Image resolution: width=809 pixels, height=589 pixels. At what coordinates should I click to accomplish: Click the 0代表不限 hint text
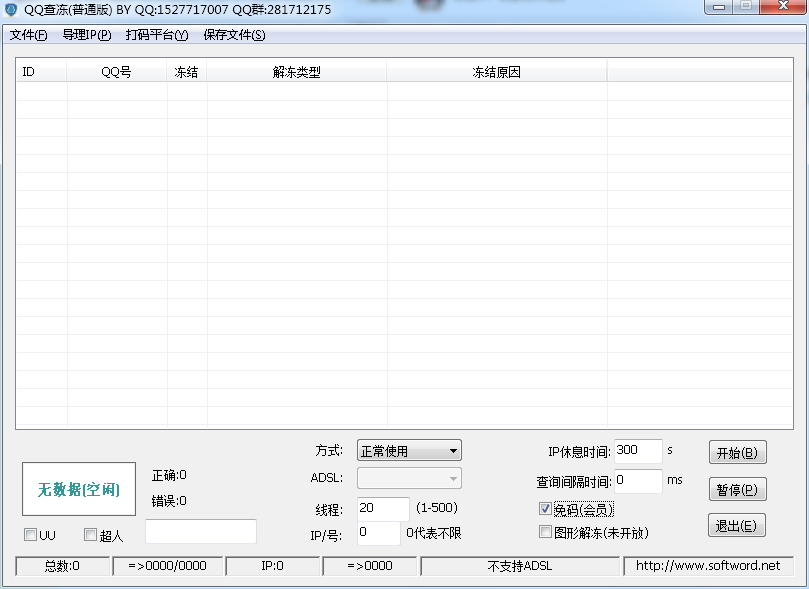coord(433,533)
